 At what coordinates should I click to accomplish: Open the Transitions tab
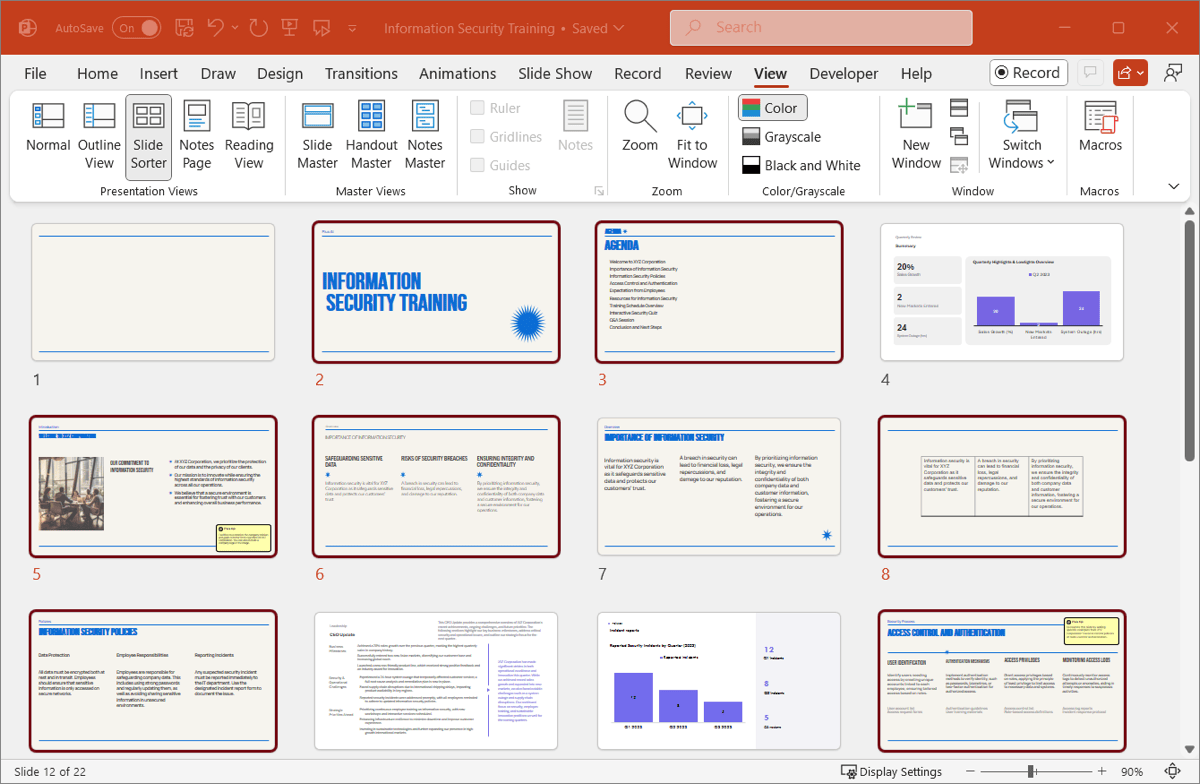tap(361, 73)
